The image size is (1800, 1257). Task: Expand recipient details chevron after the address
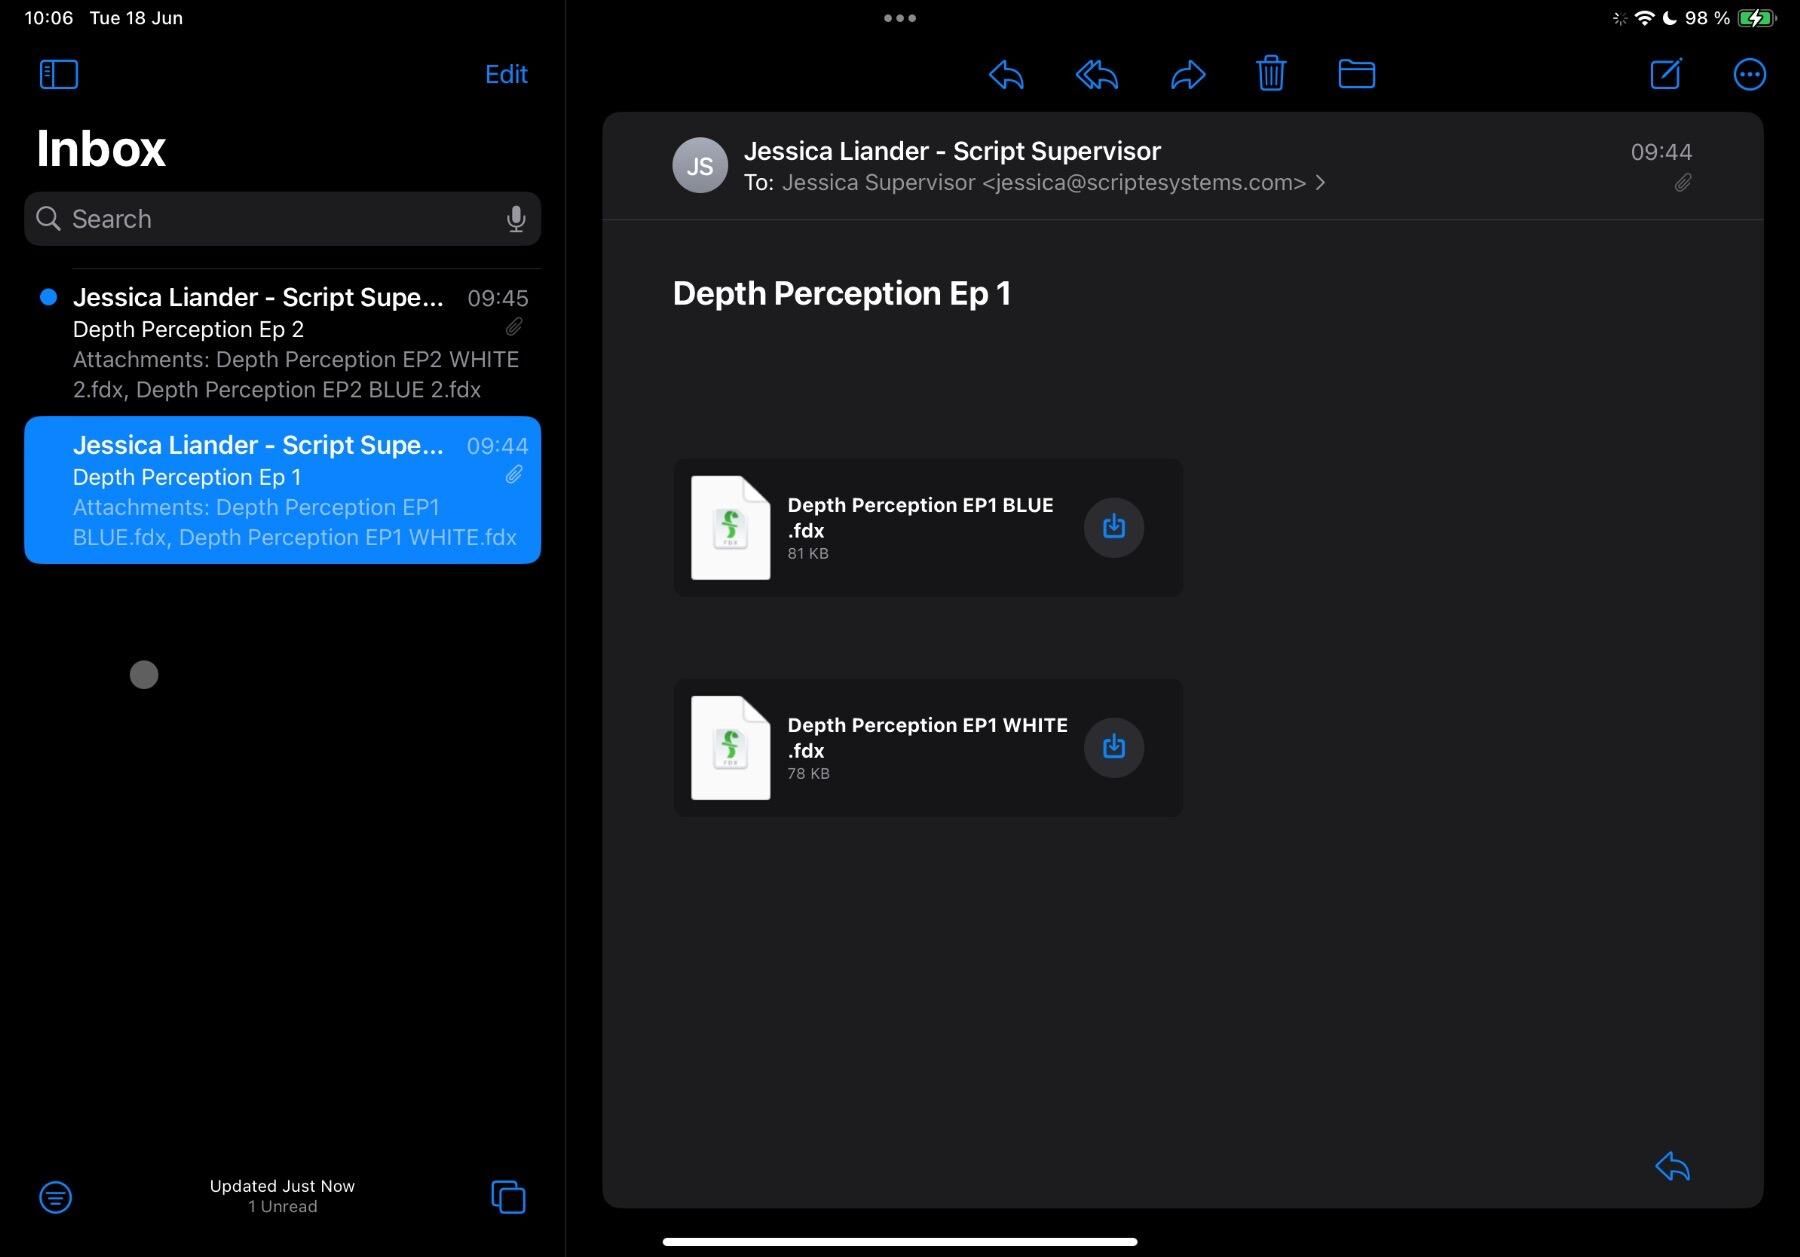click(1321, 183)
